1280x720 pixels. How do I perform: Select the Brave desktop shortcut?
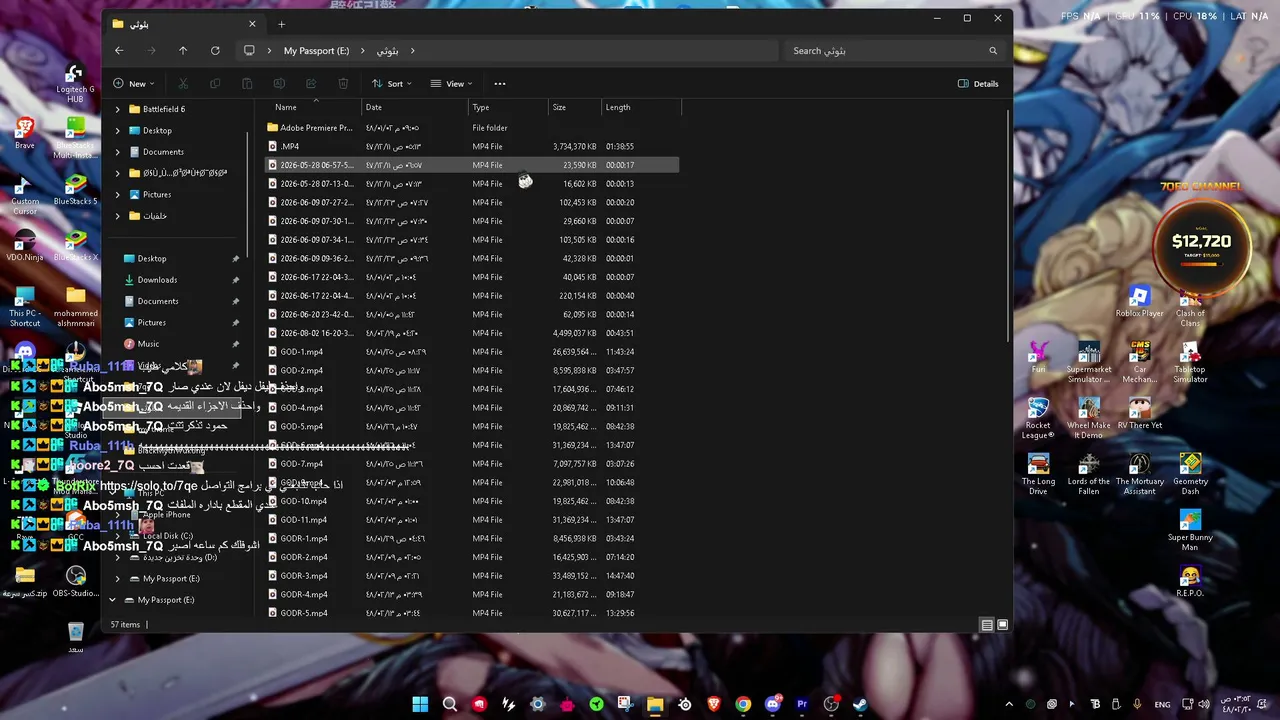click(x=25, y=134)
